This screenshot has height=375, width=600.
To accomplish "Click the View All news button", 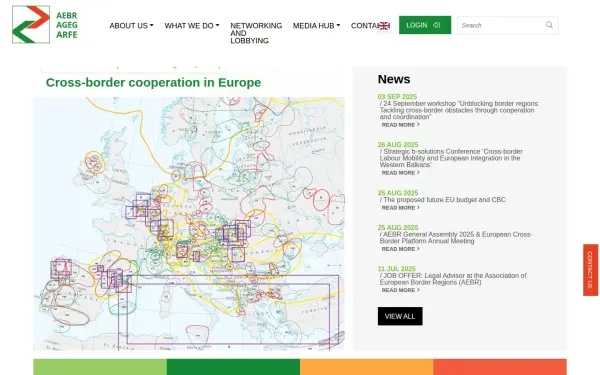I will [400, 316].
